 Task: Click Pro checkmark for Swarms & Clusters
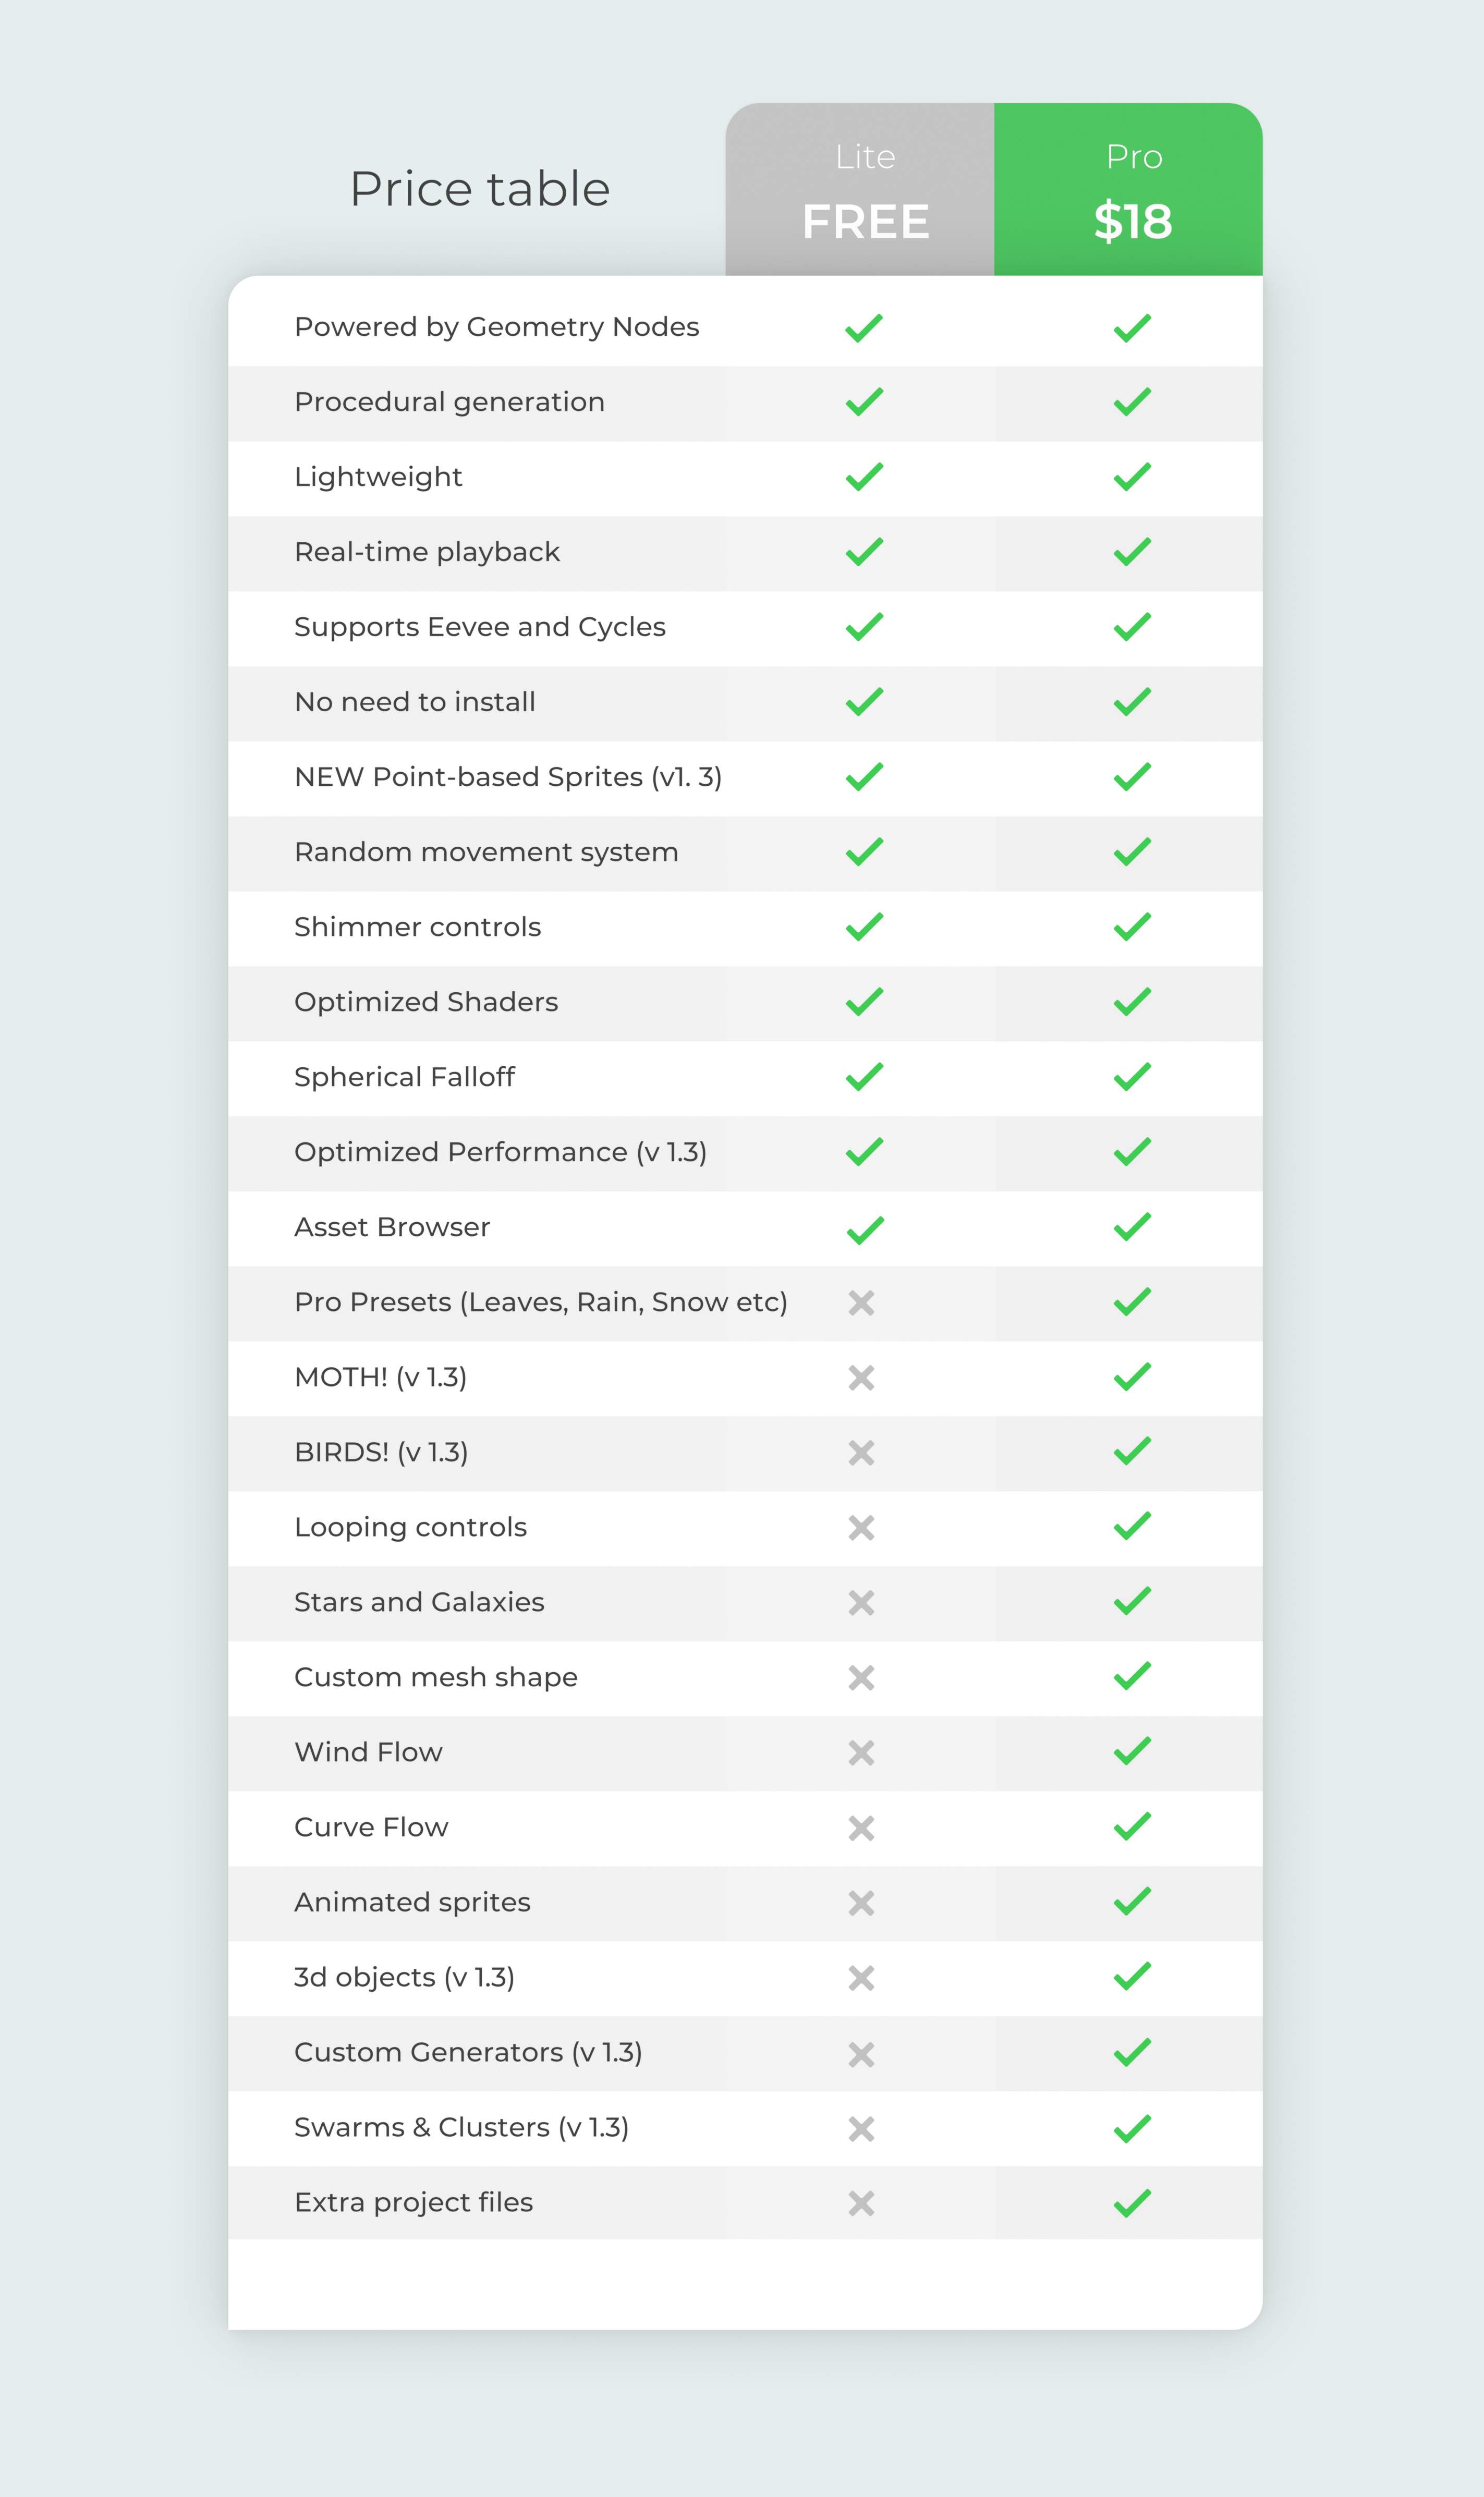tap(1132, 2128)
